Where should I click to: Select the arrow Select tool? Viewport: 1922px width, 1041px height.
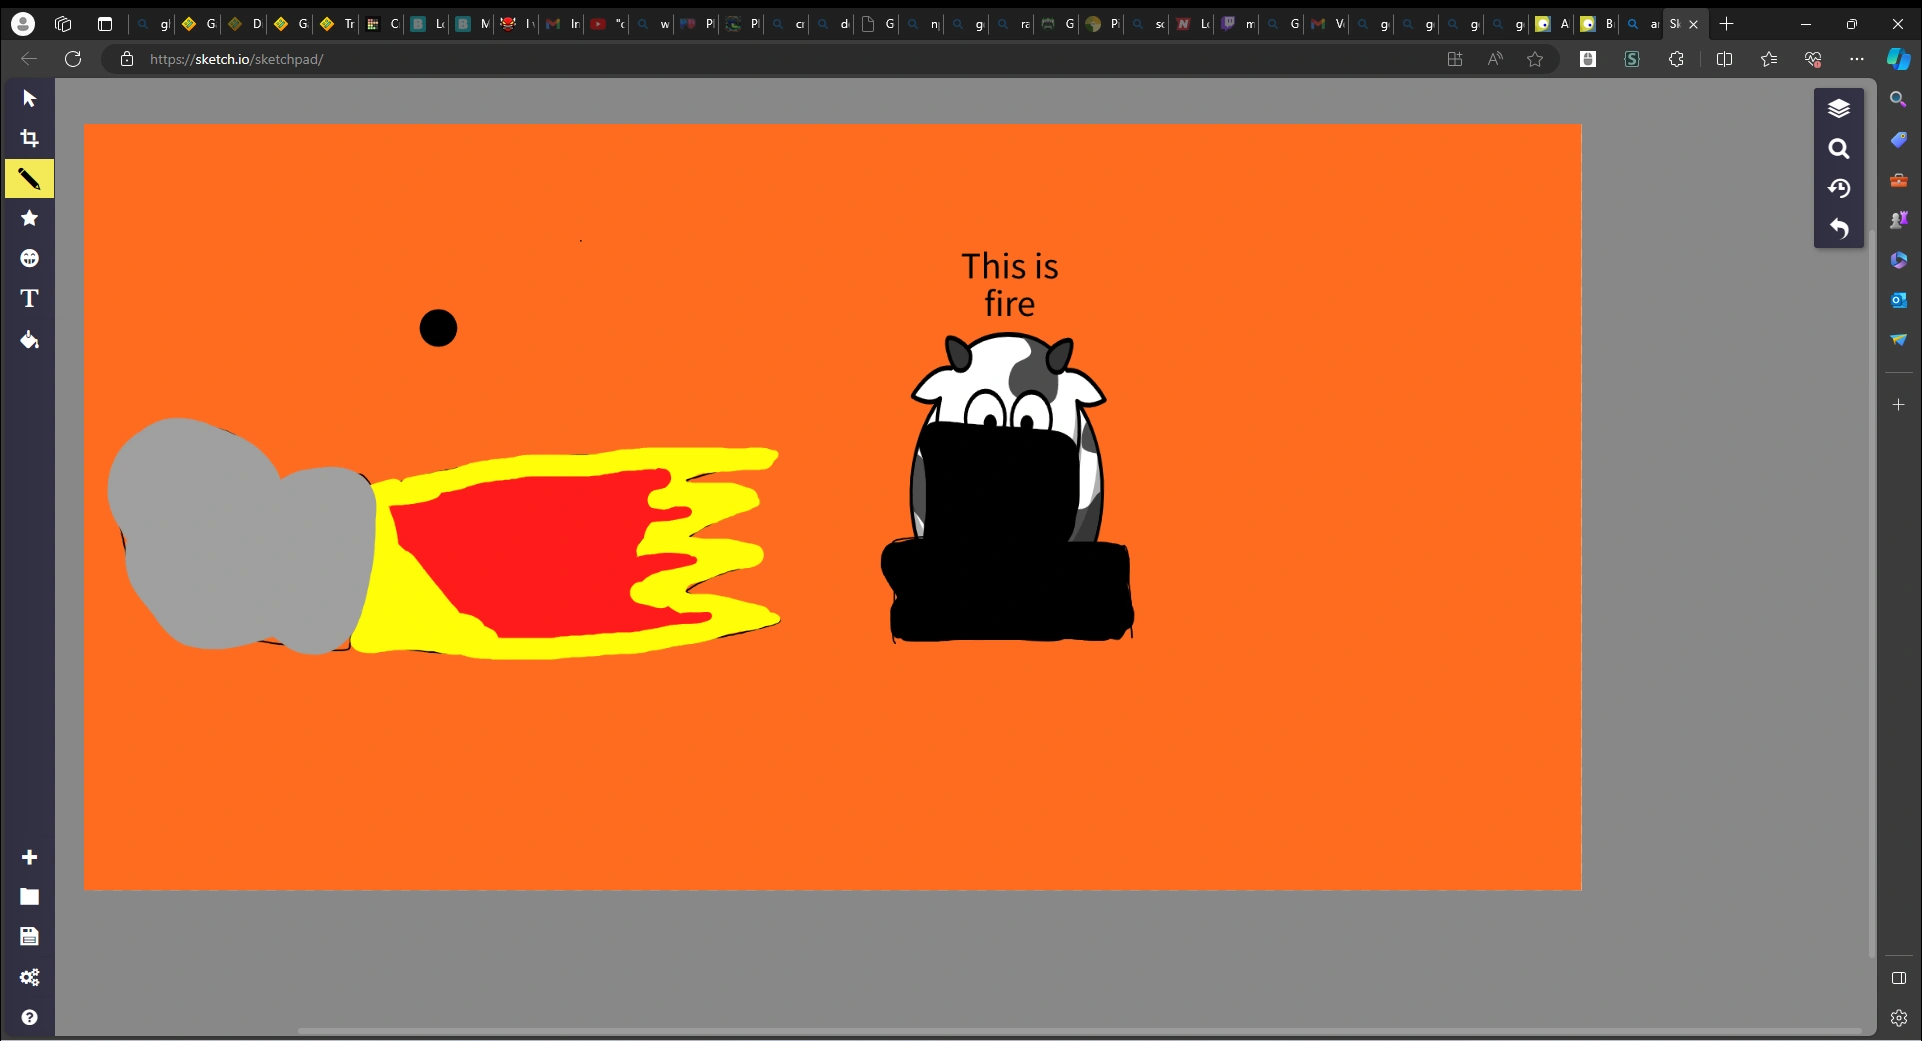pos(29,98)
